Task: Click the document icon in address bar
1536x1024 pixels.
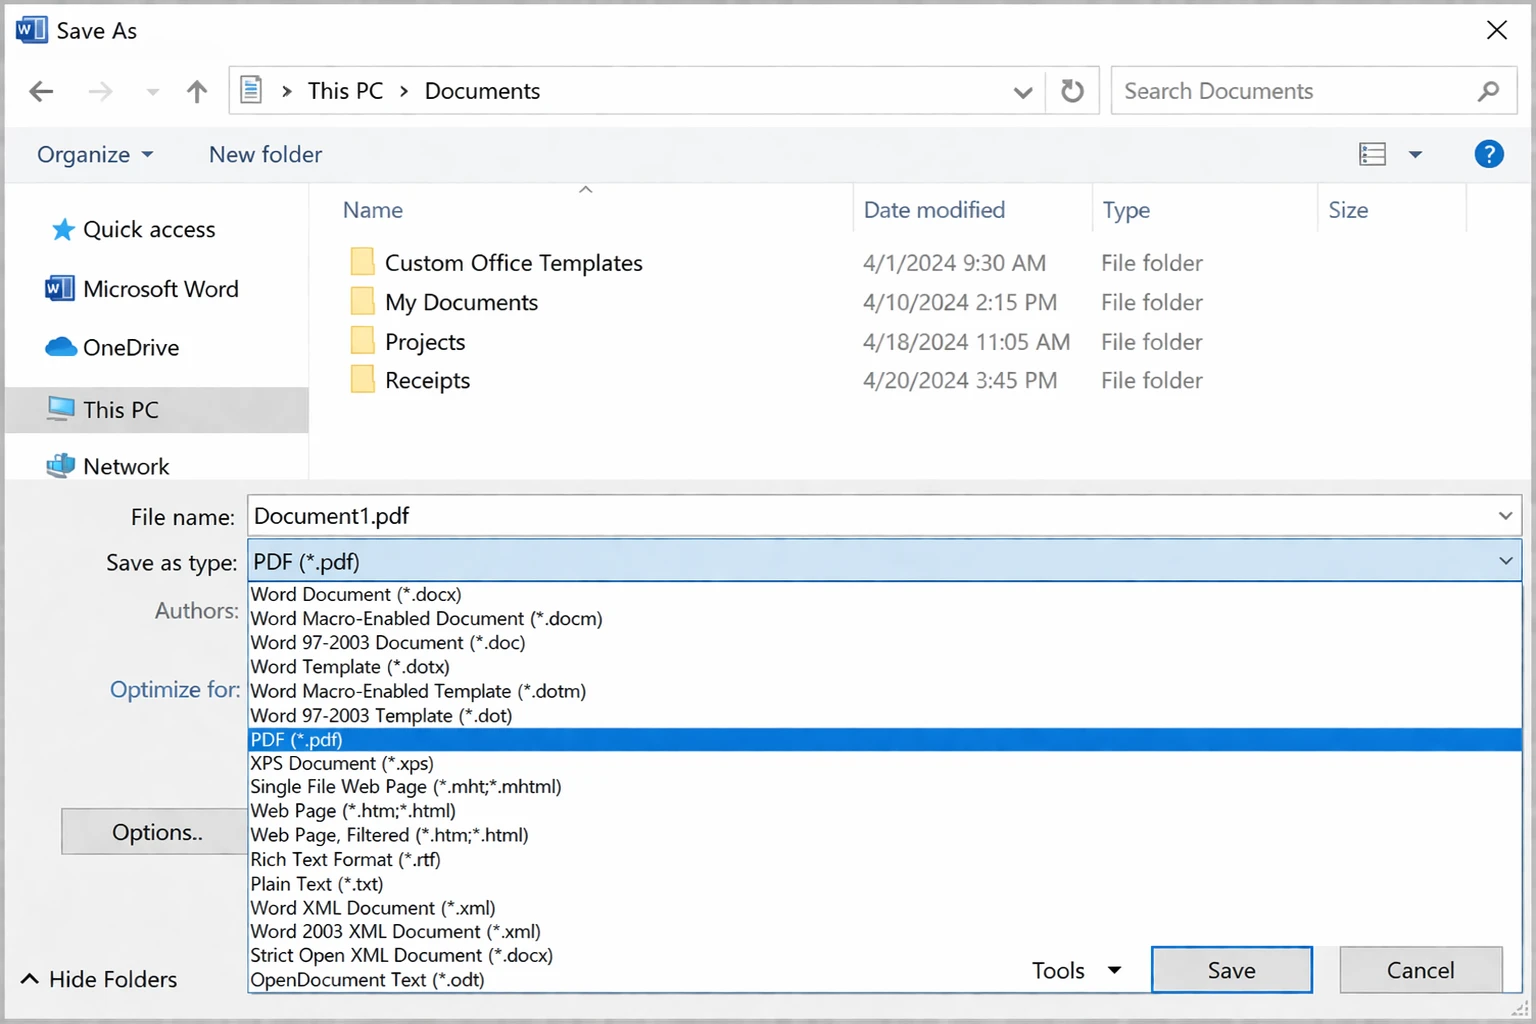Action: (252, 90)
